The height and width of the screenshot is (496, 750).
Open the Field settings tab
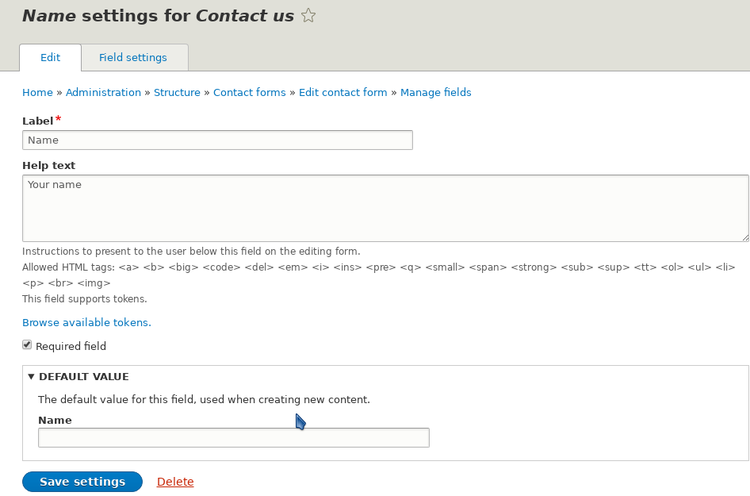point(133,57)
